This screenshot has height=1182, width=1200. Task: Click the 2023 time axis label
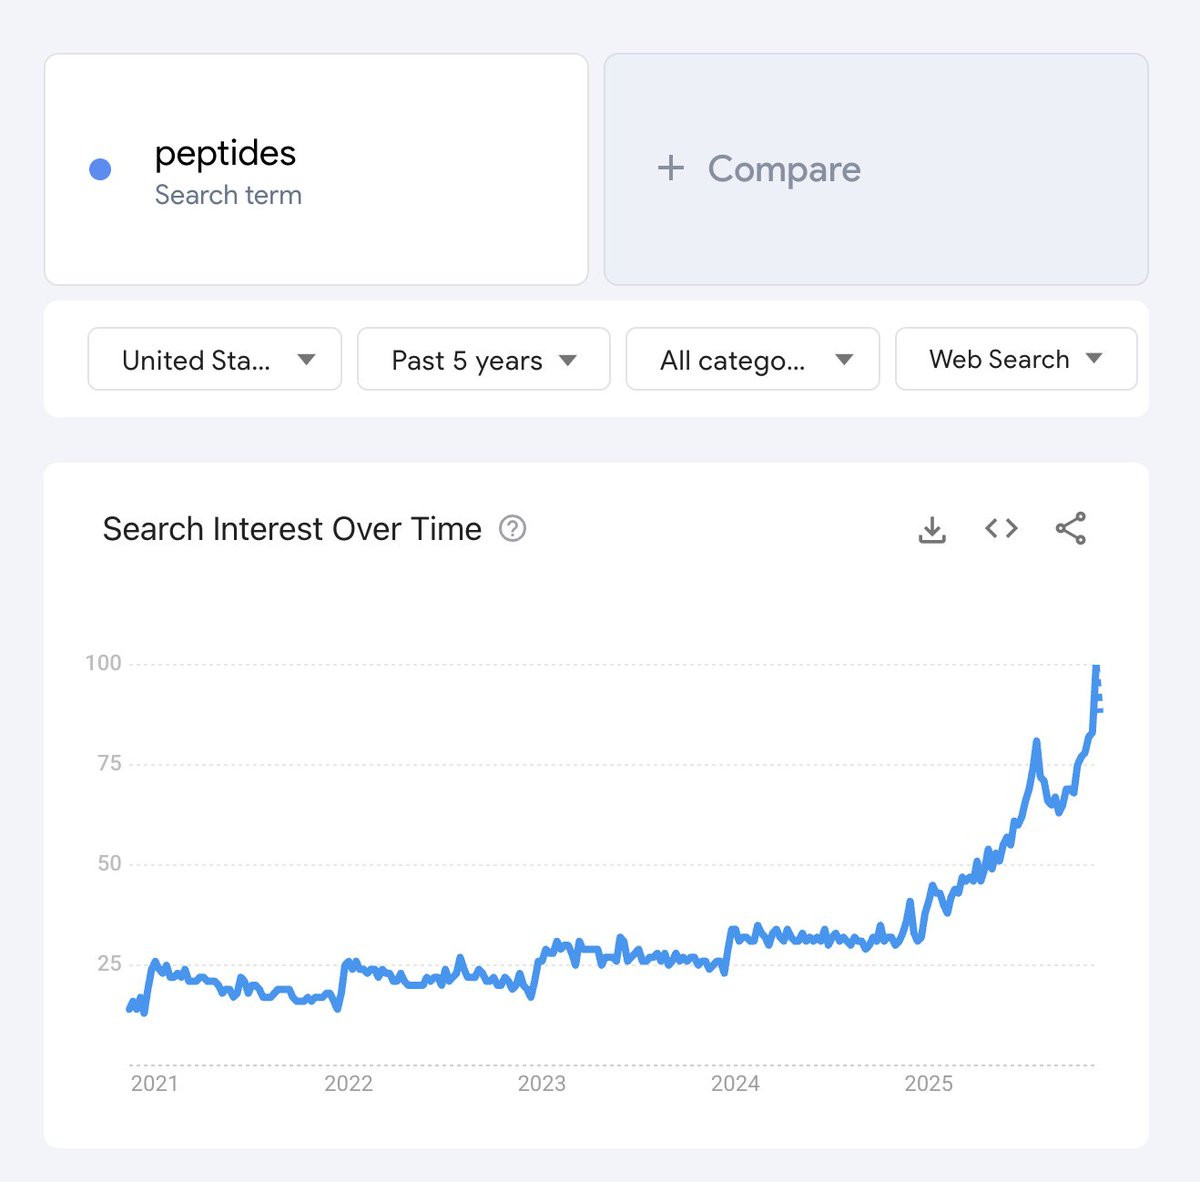(541, 1083)
